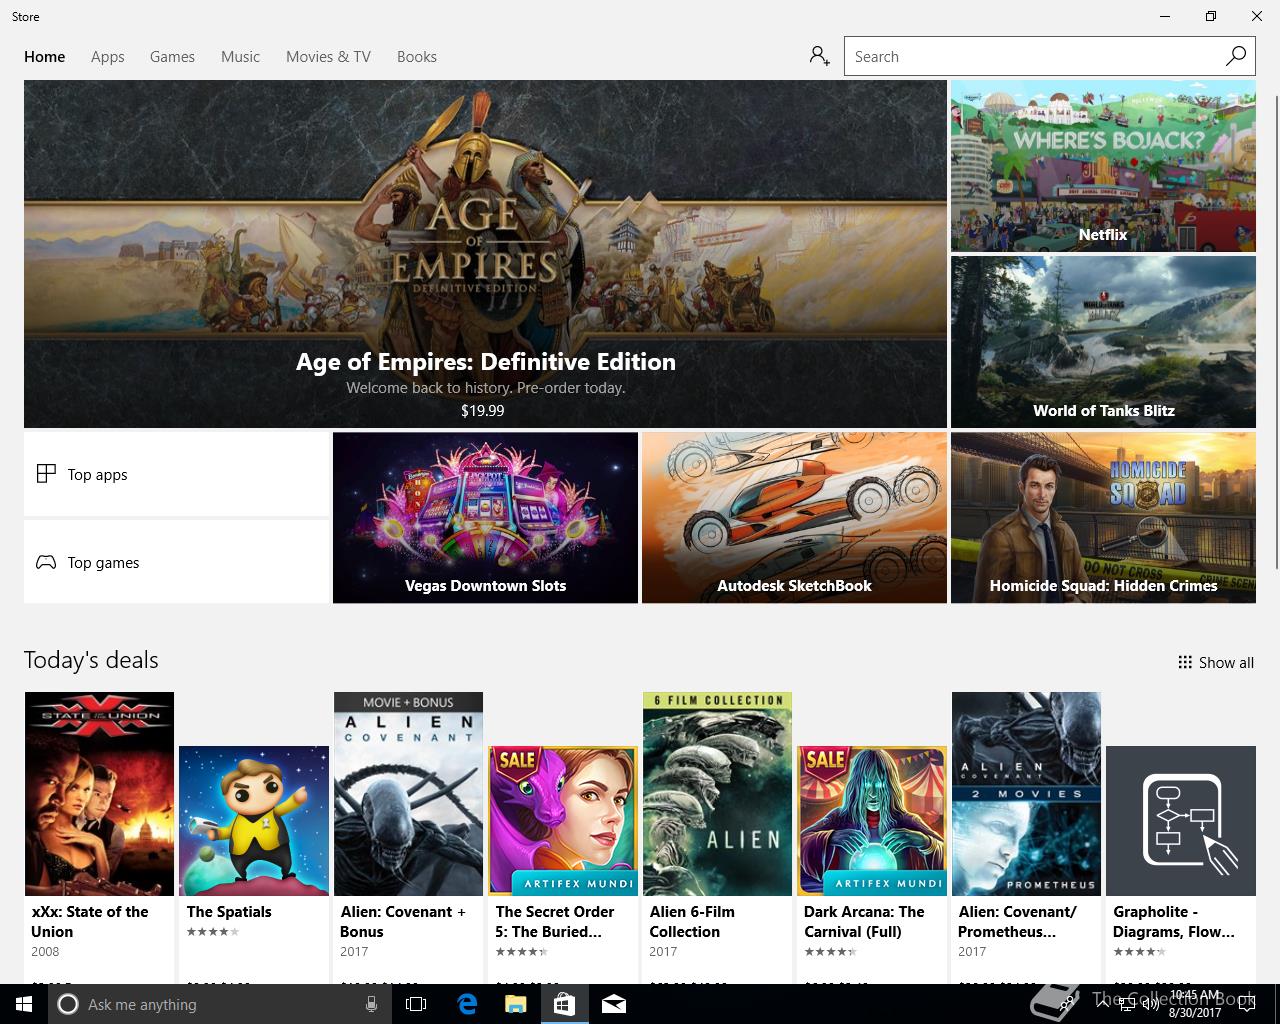Open the World of Tanks Blitz tile

pos(1103,342)
